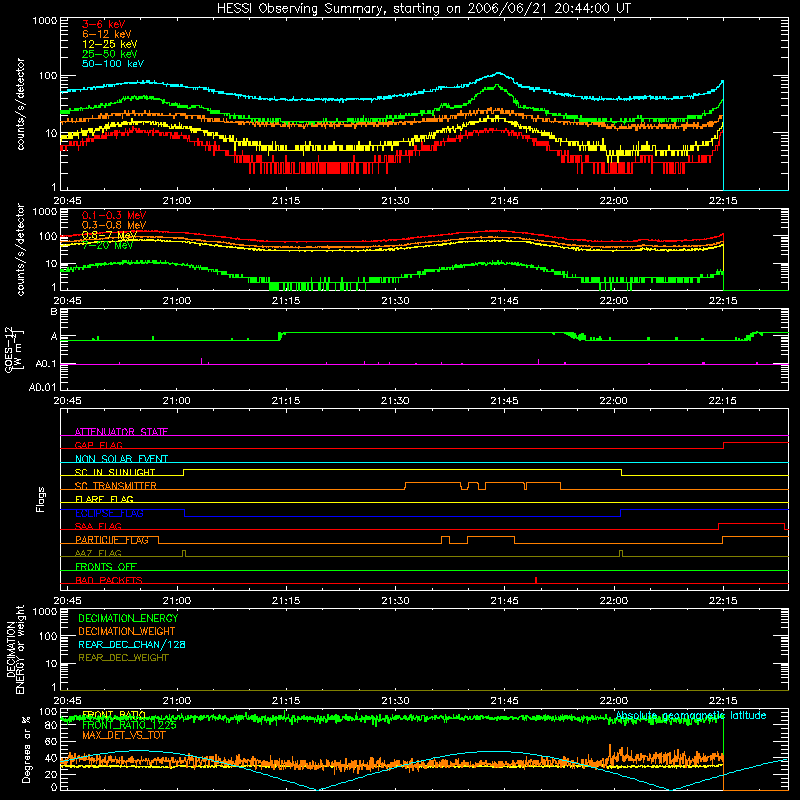Screen dimensions: 800x800
Task: Select the 'ATTENUATOR_STATE' flag label
Action: coord(121,432)
